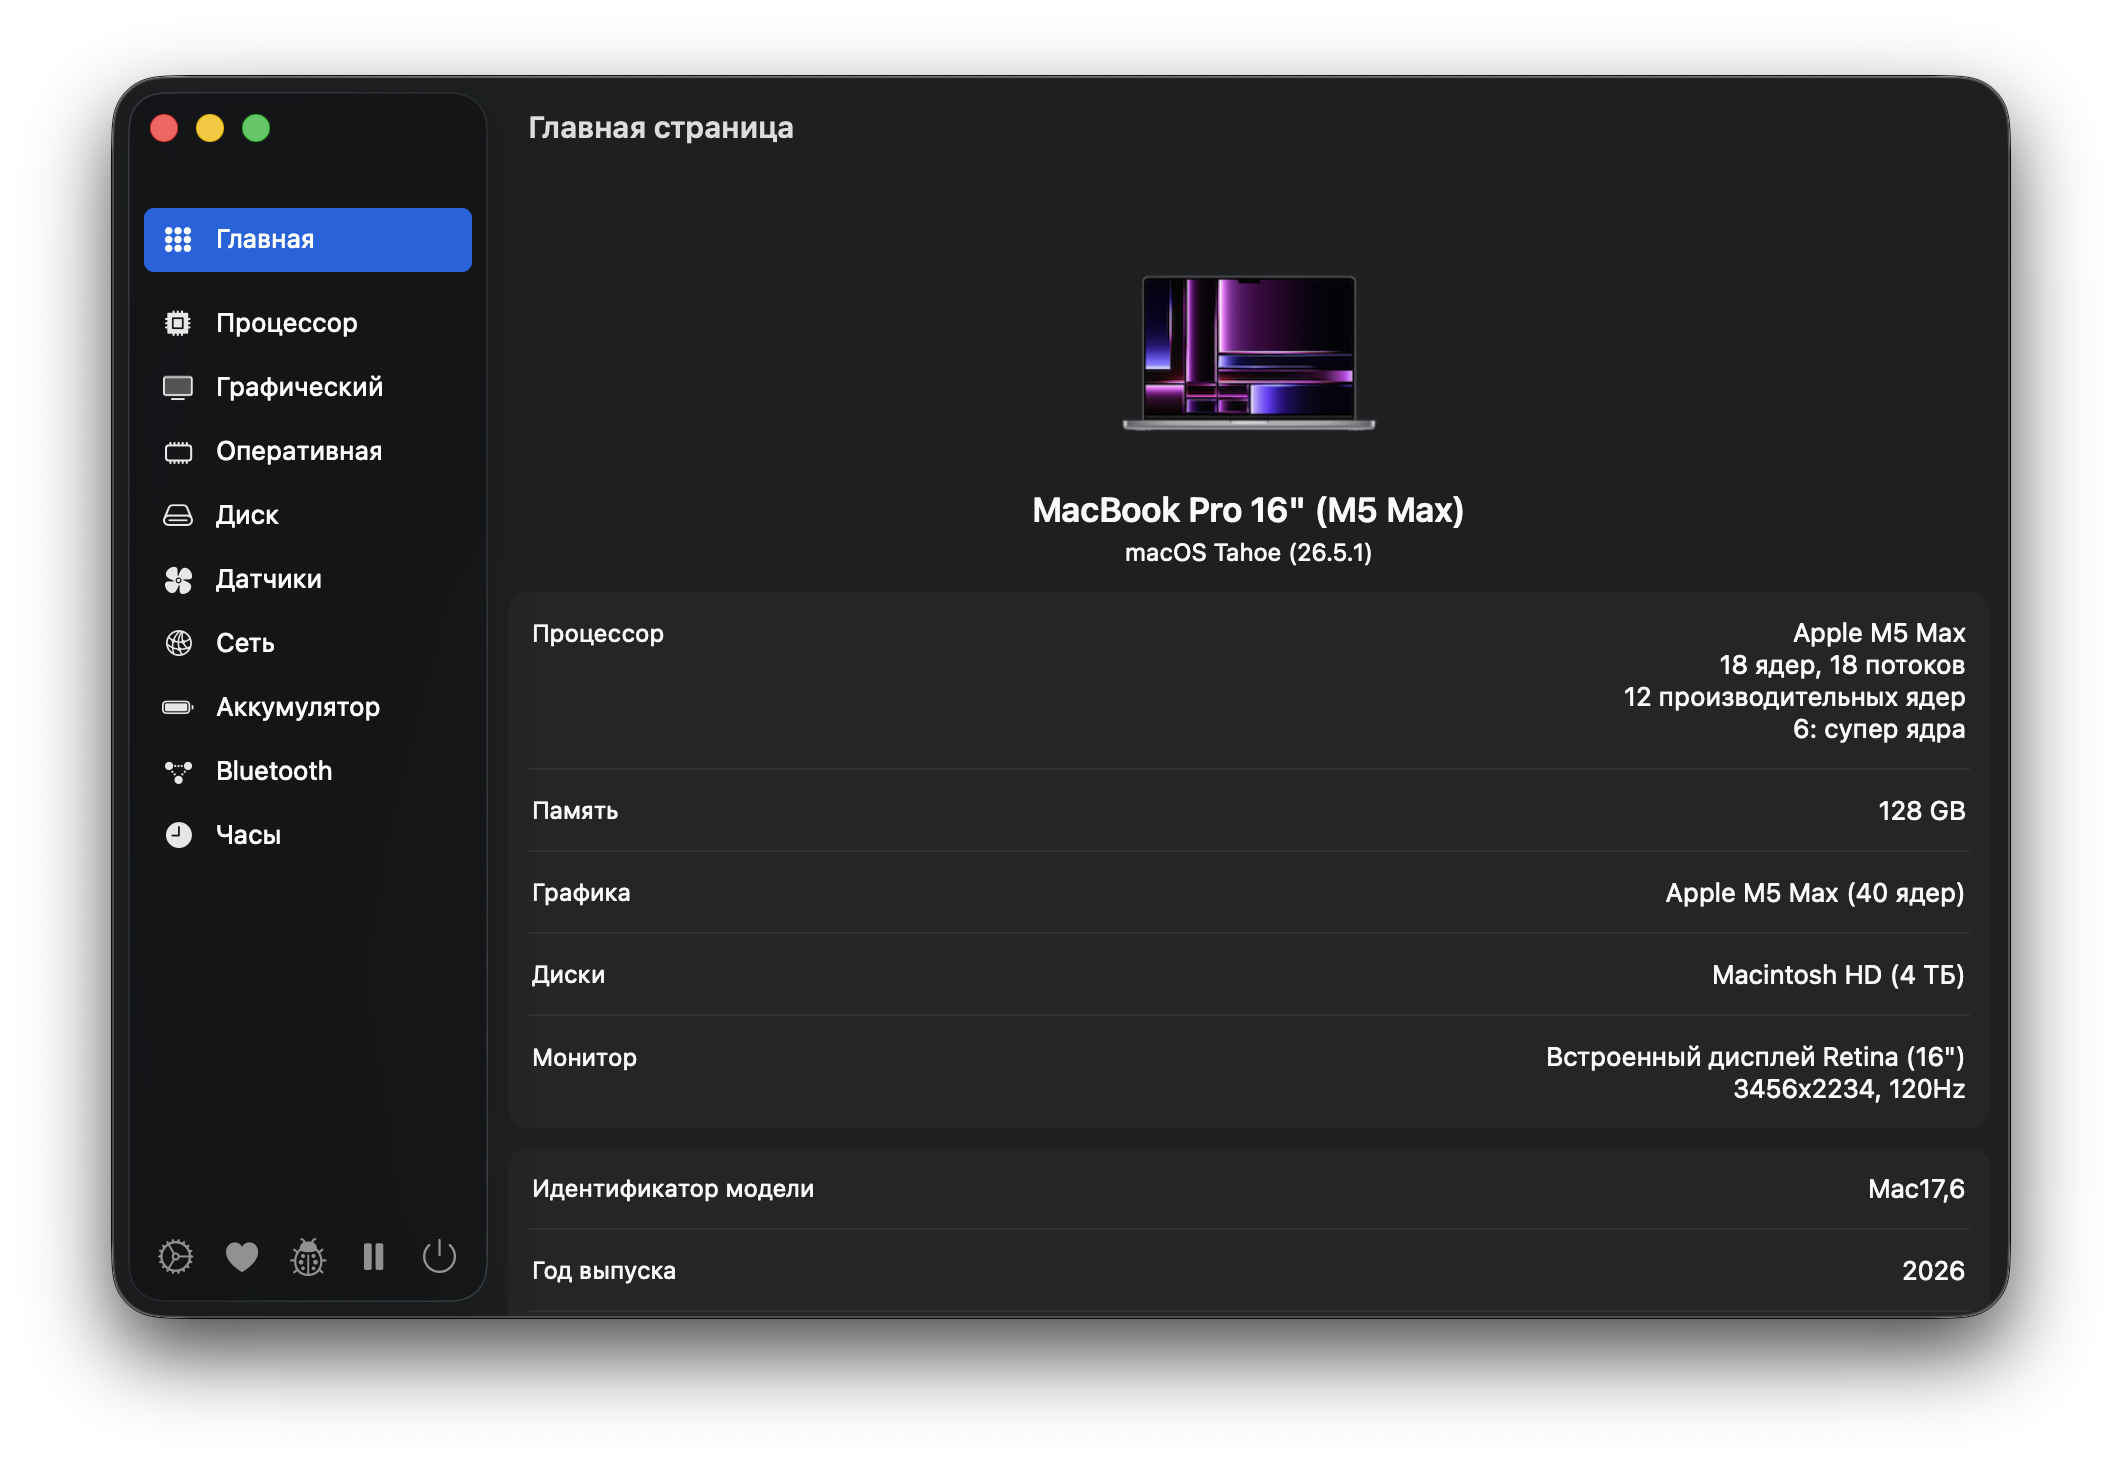Open the settings gear icon in sidebar footer
2122x1466 pixels.
point(176,1257)
